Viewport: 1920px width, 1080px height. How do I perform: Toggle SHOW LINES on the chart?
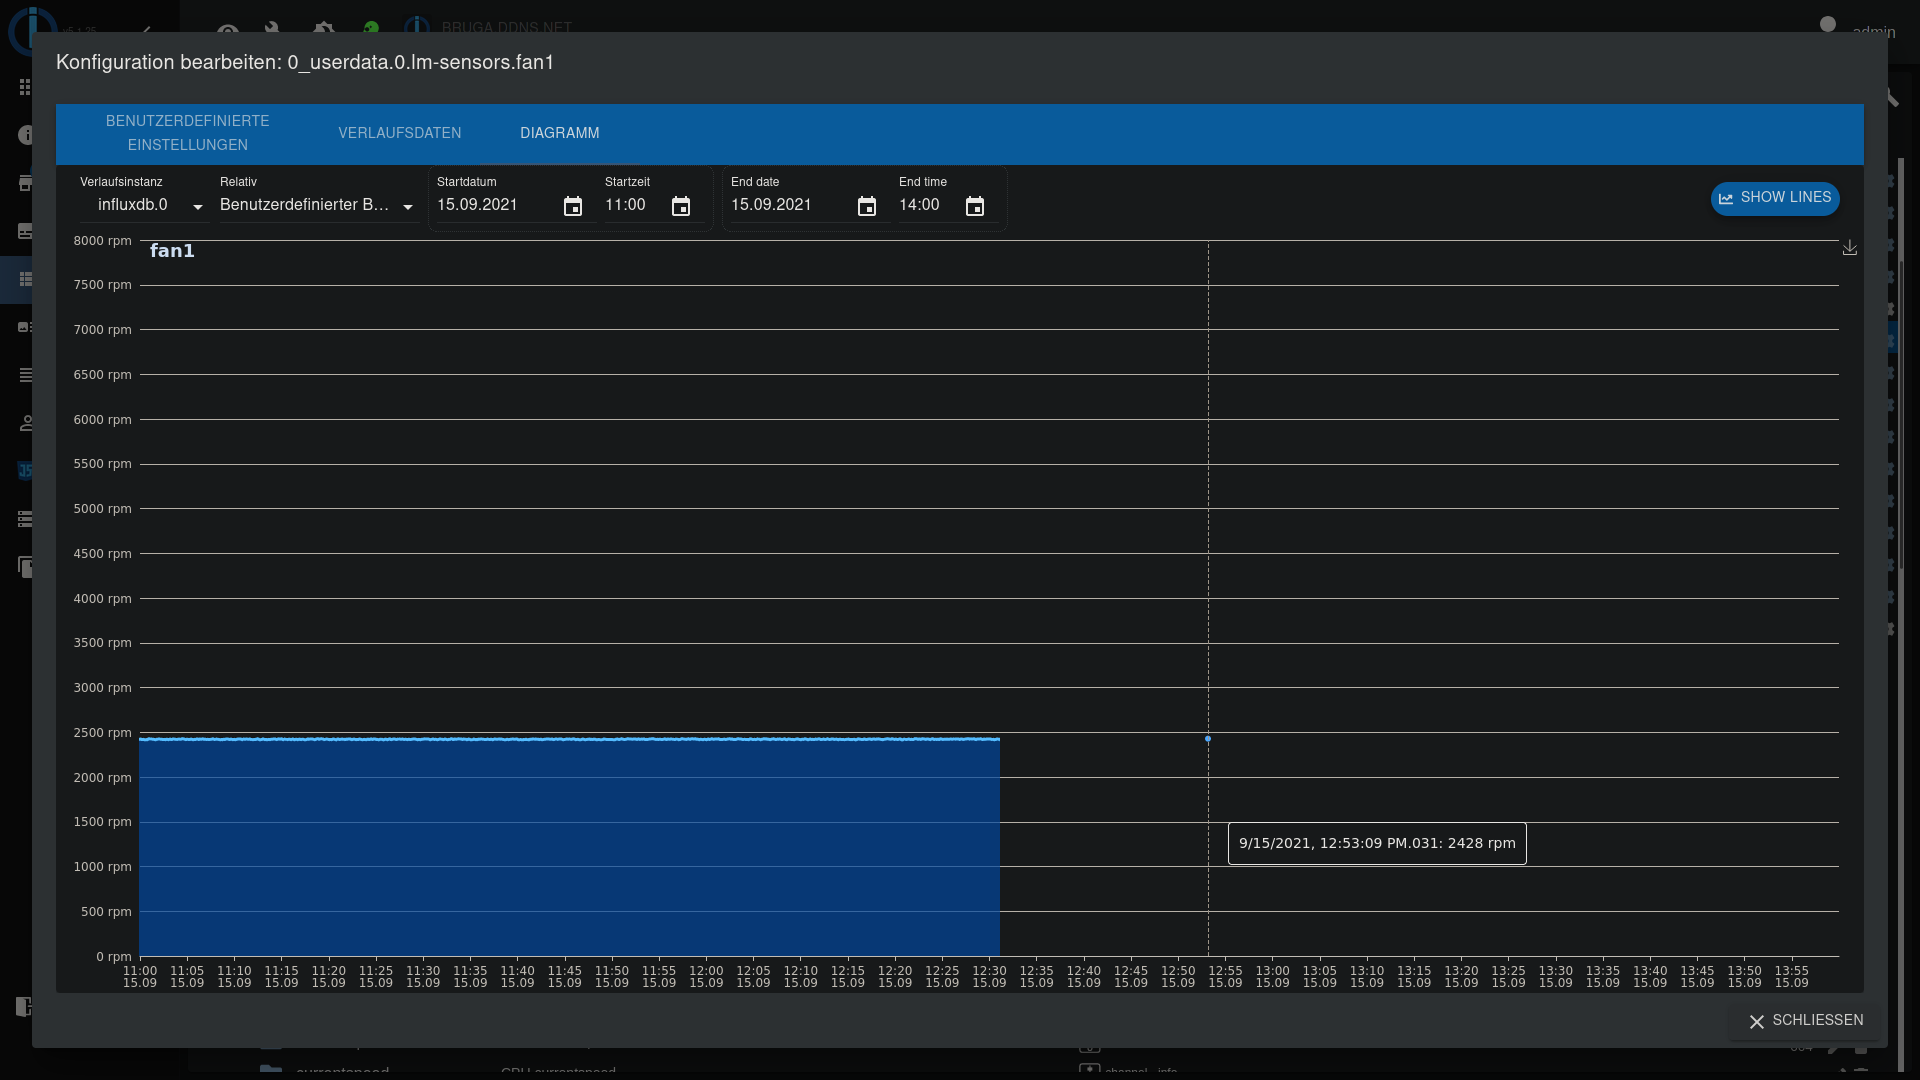(1775, 198)
